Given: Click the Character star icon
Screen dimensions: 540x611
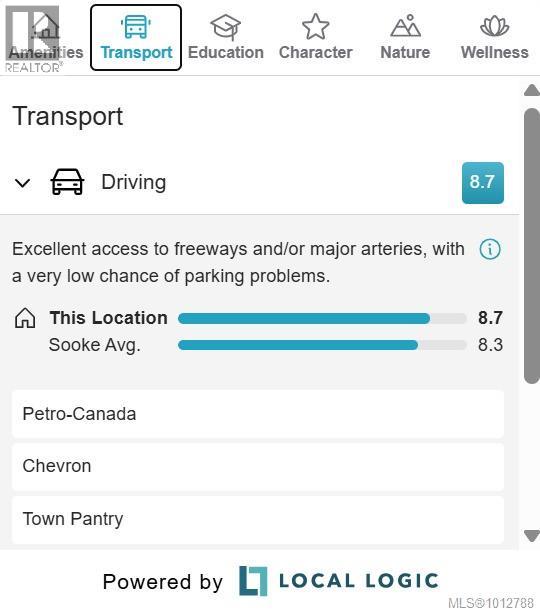Looking at the screenshot, I should point(316,26).
